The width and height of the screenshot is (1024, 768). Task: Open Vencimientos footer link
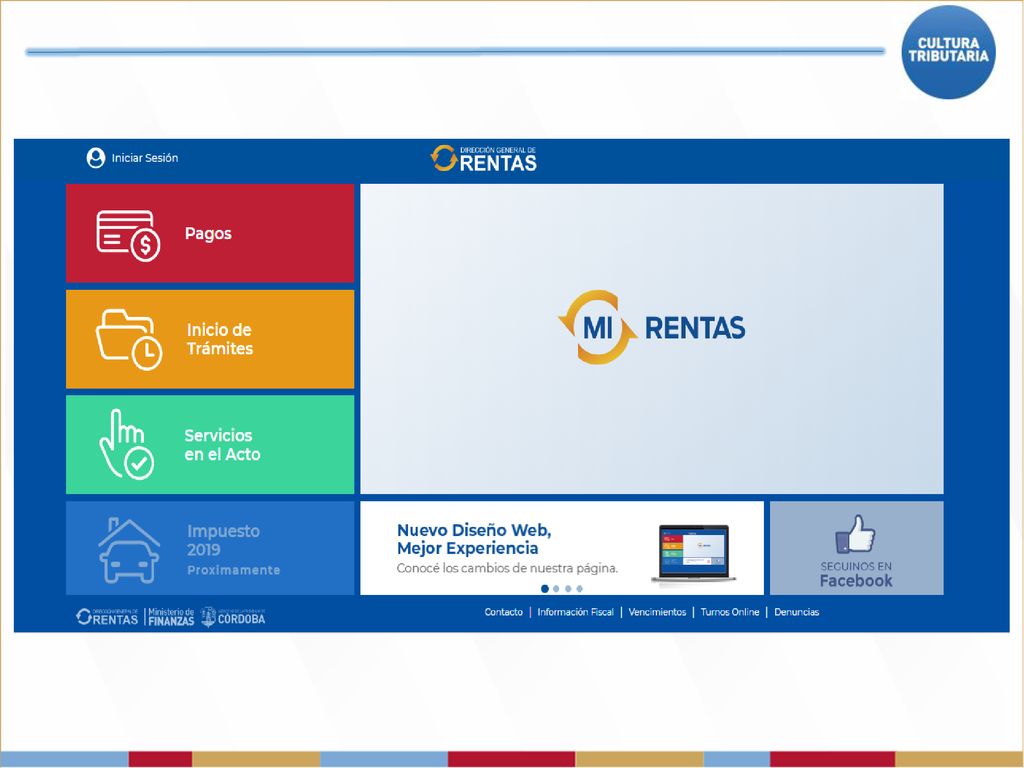657,613
